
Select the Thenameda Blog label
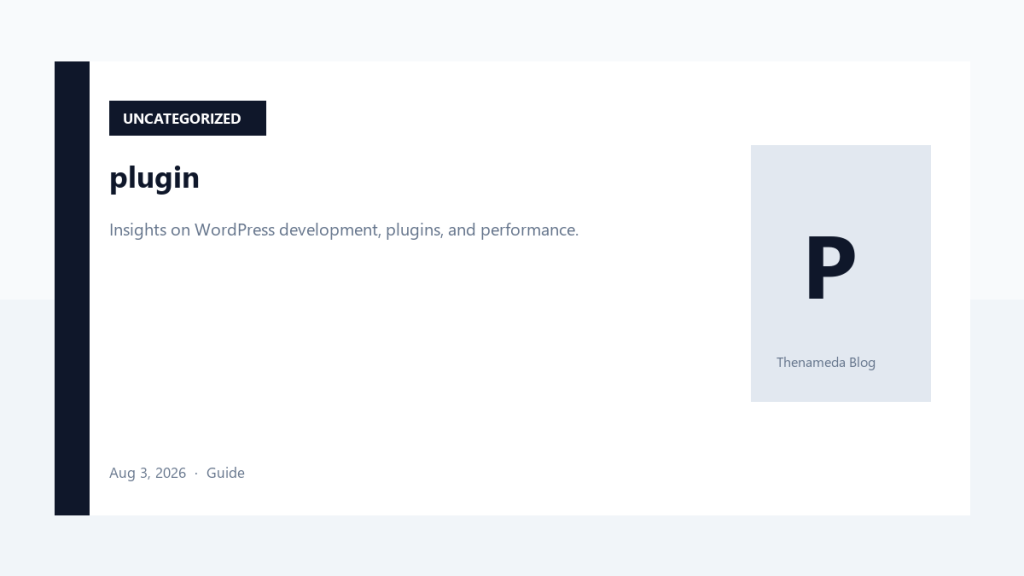(x=825, y=362)
